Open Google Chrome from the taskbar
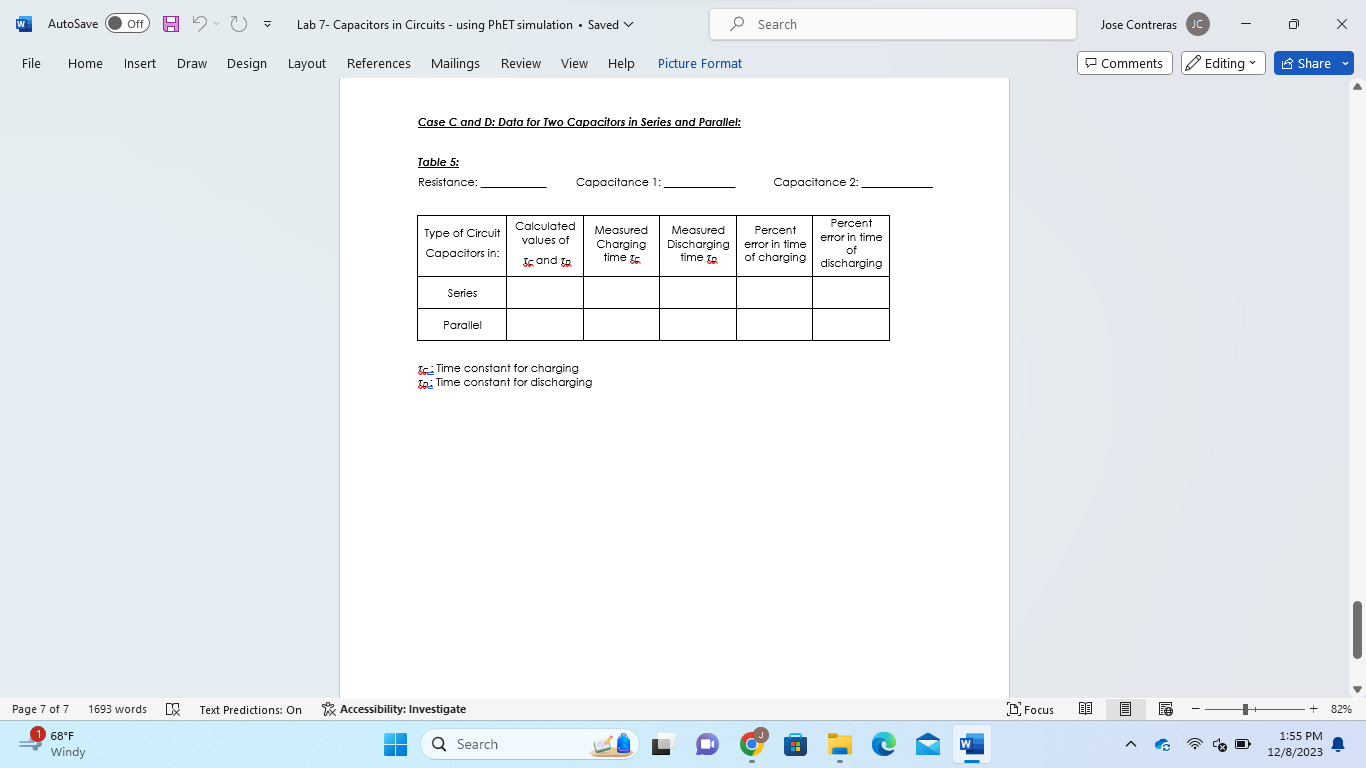The height and width of the screenshot is (768, 1366). (x=750, y=744)
